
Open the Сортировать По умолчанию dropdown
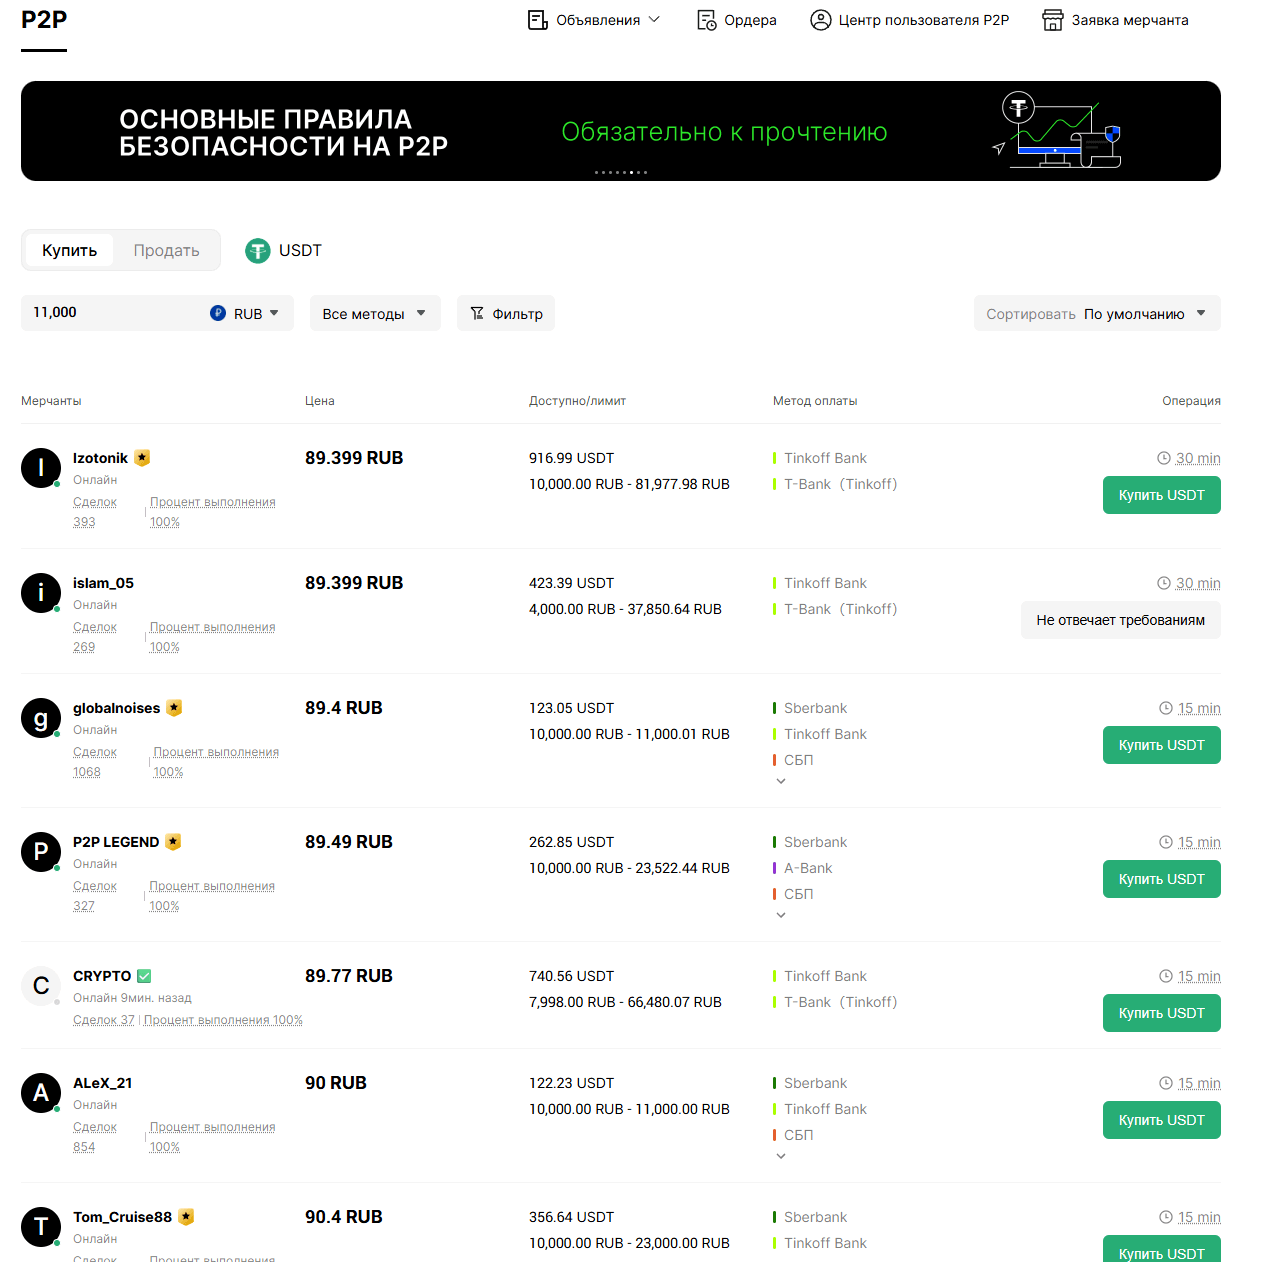tap(1097, 313)
